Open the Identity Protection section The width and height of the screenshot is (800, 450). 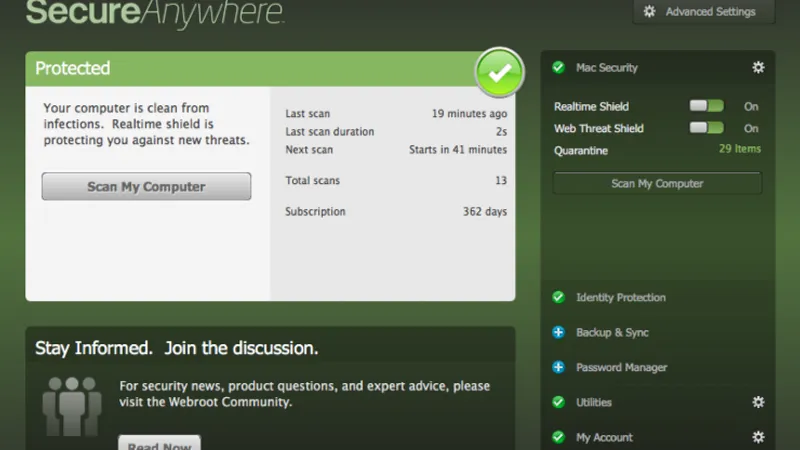point(620,297)
